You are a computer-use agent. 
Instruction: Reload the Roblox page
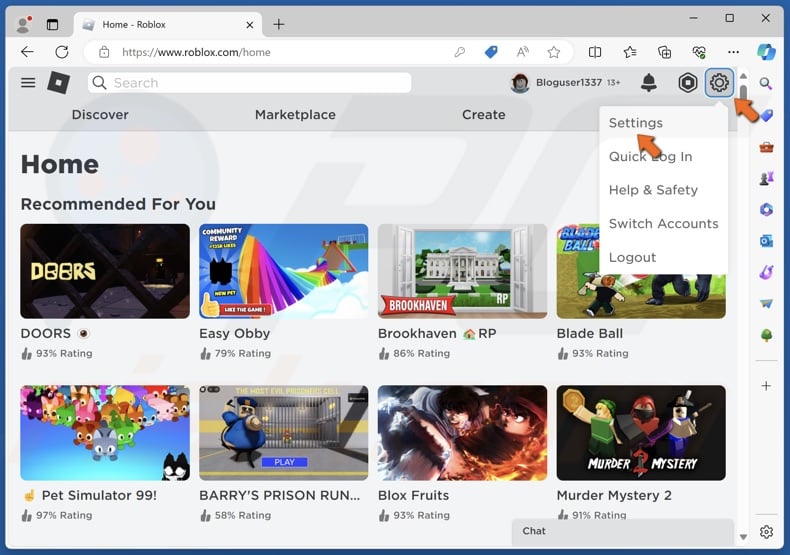[x=62, y=52]
